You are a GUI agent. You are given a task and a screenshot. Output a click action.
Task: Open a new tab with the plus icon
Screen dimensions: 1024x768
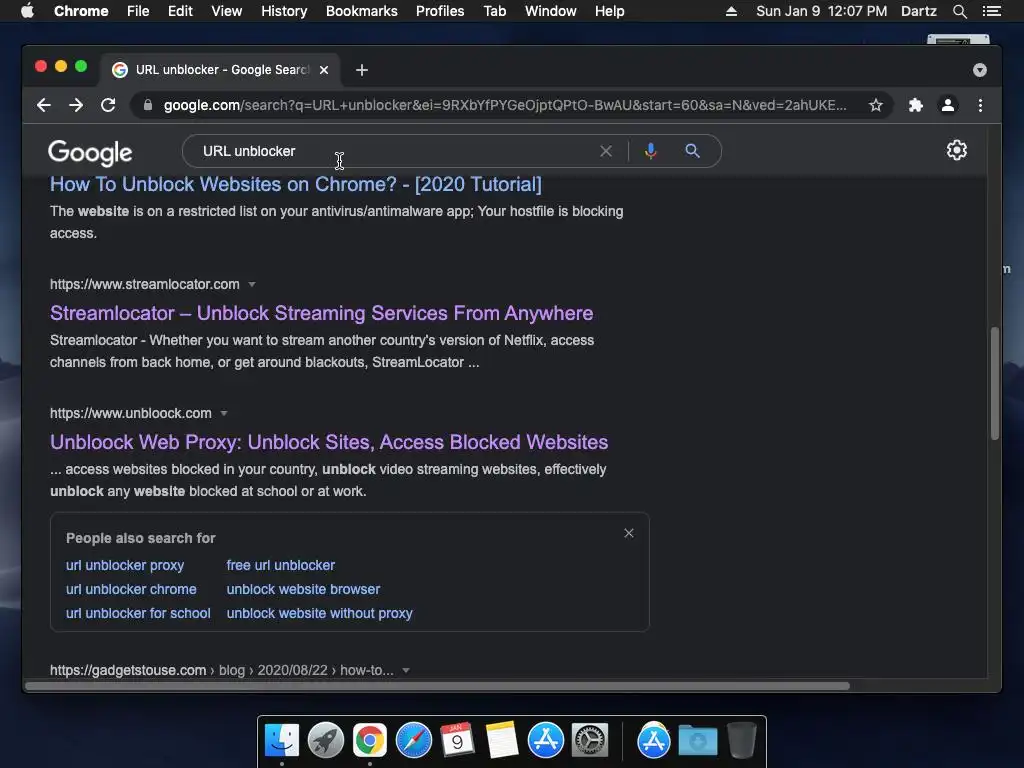[x=362, y=70]
